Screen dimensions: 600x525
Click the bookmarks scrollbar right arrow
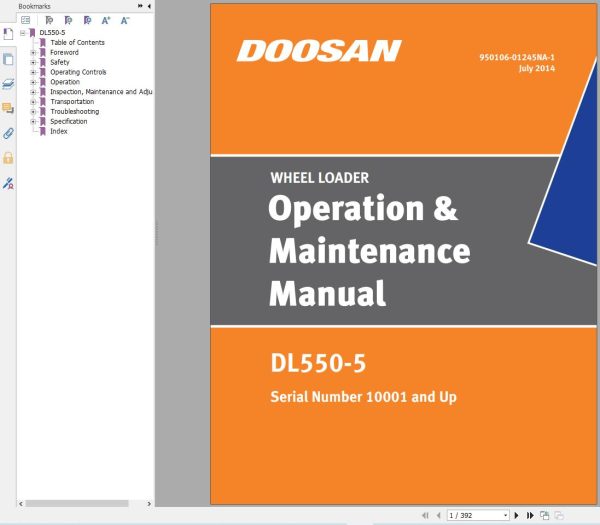[x=149, y=504]
